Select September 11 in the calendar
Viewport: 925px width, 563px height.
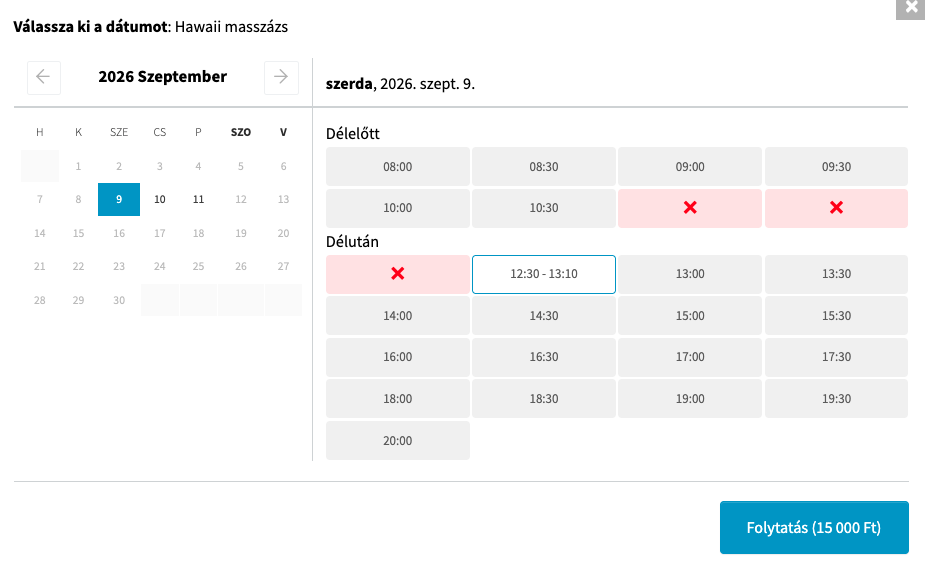[x=198, y=199]
